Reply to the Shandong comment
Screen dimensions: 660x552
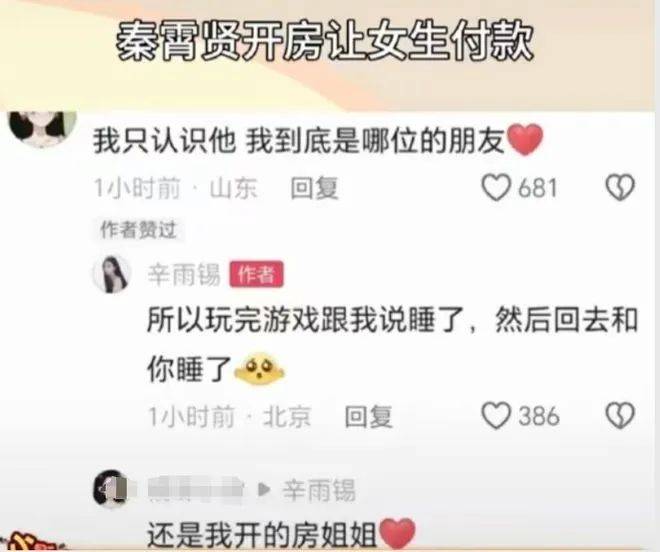click(314, 188)
